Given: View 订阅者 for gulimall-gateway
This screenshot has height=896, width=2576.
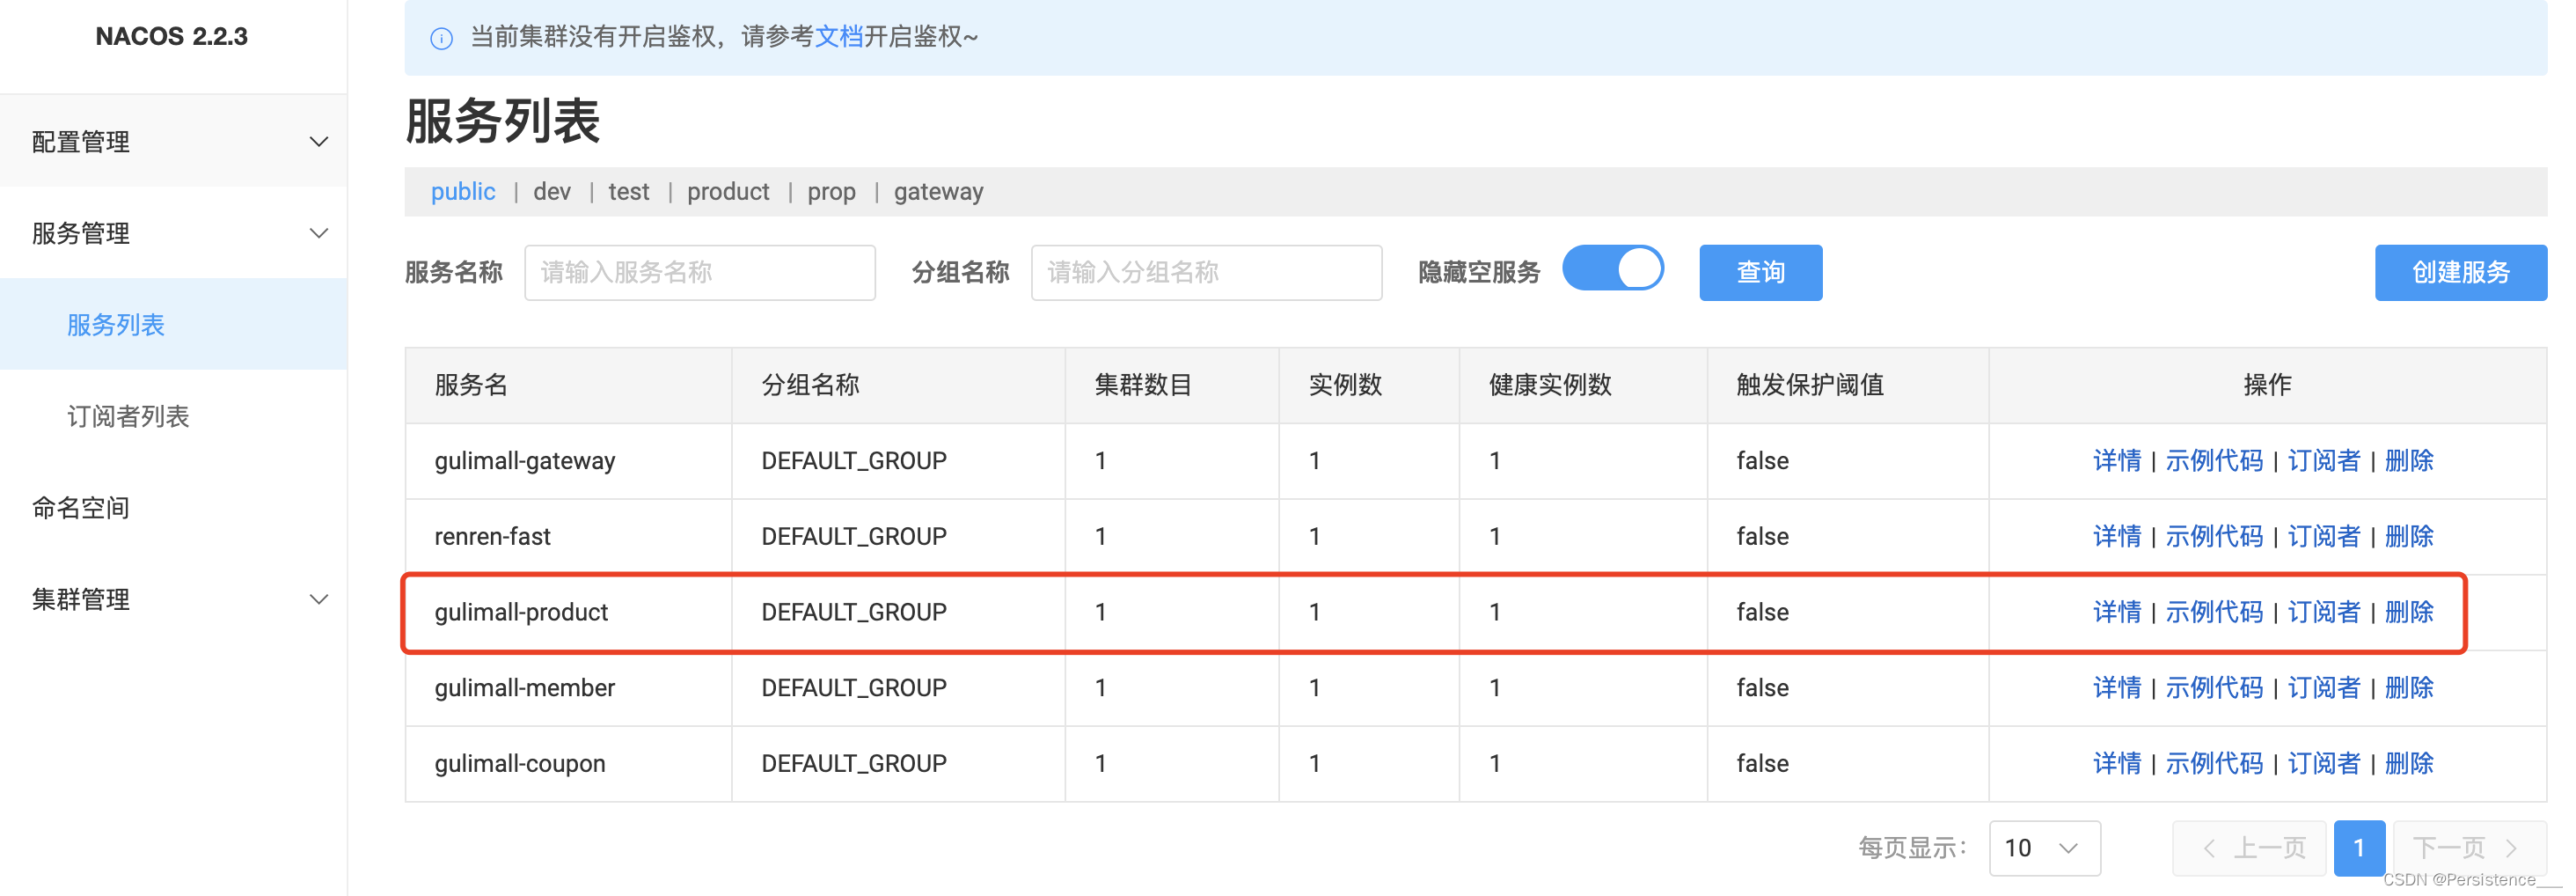Looking at the screenshot, I should pos(2323,461).
